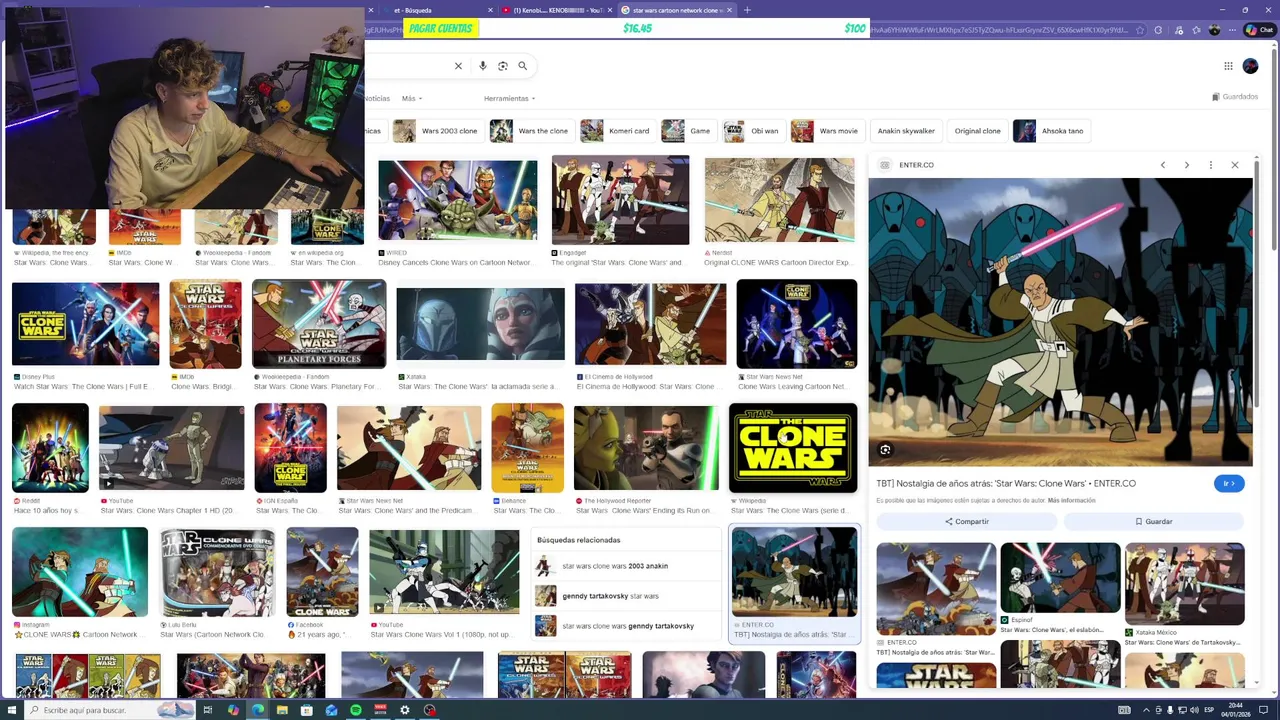
Task: Open related search clone wars 2003 anakin
Action: (625, 566)
